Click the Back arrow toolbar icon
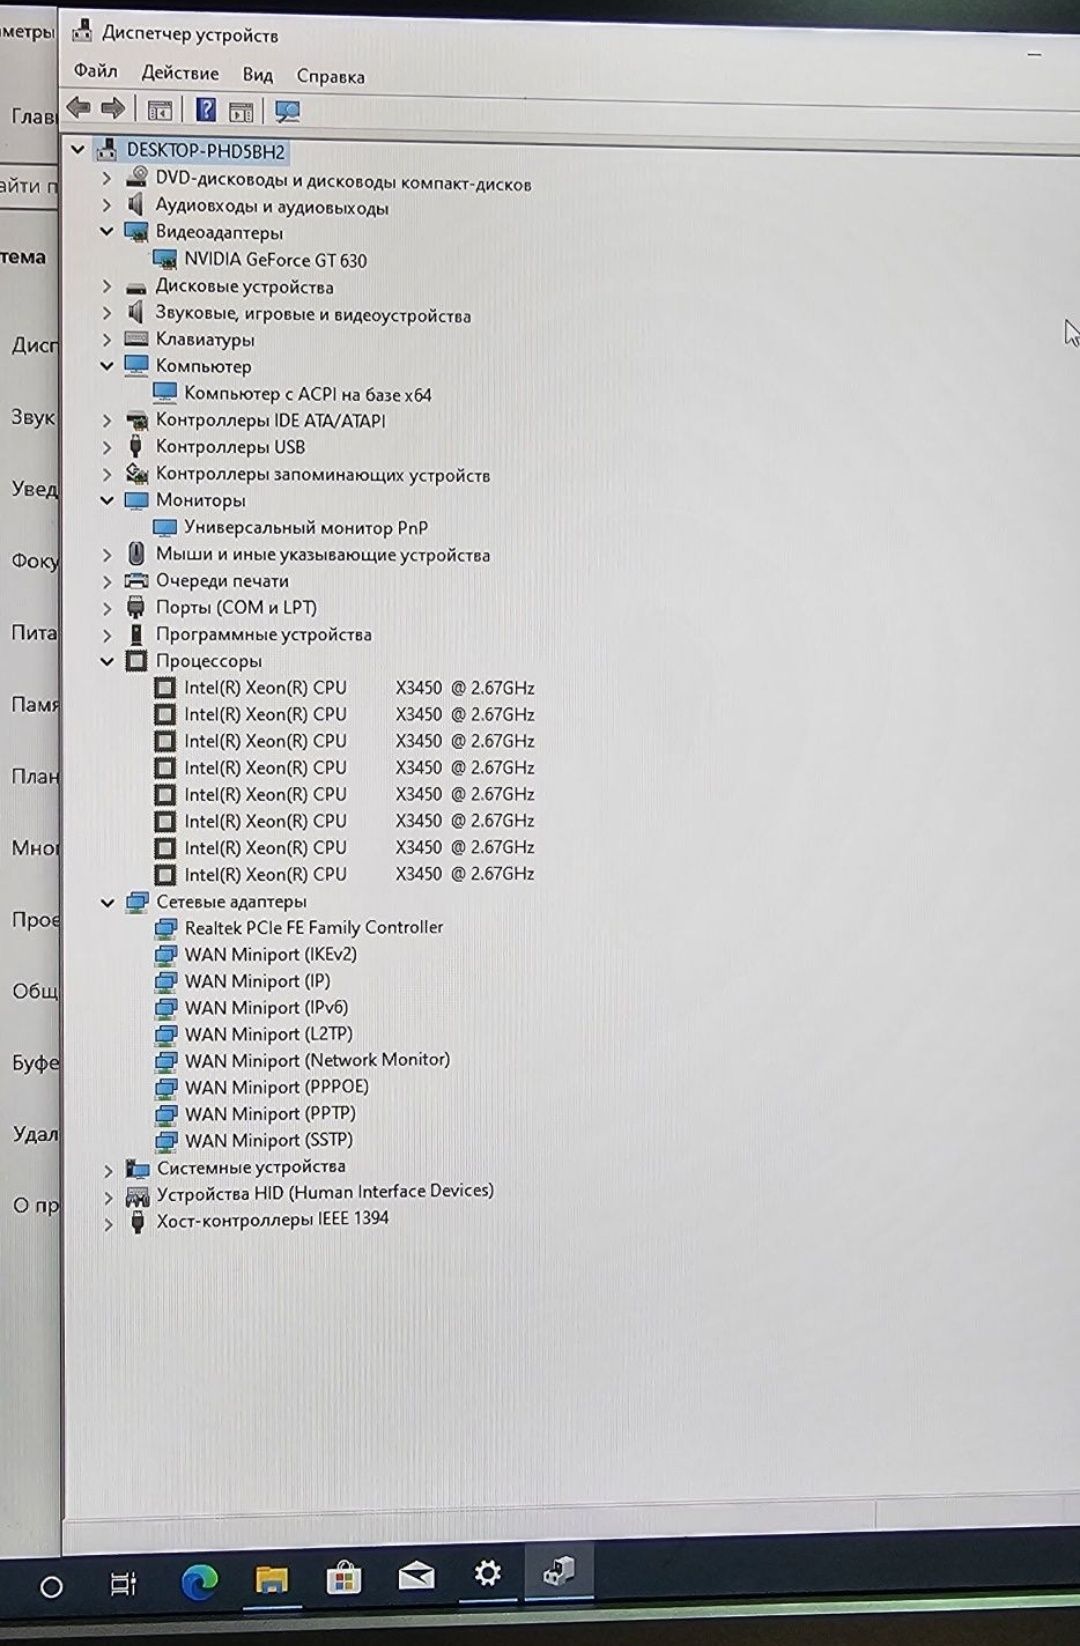The image size is (1080, 1646). point(78,108)
